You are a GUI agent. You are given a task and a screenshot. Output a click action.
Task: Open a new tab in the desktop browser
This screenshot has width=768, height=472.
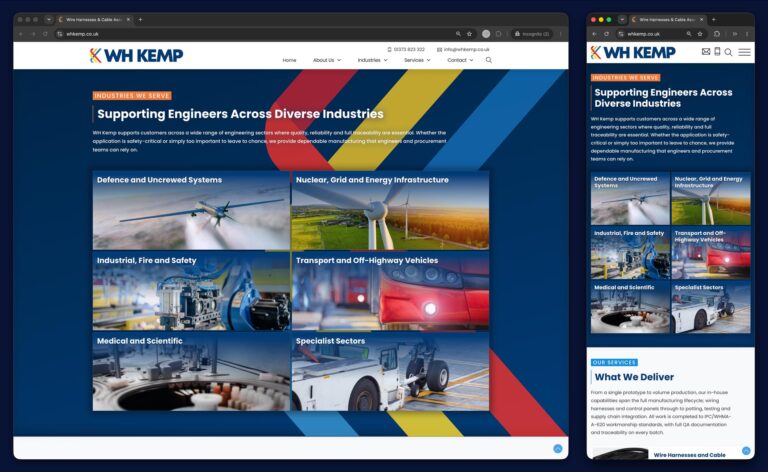140,20
